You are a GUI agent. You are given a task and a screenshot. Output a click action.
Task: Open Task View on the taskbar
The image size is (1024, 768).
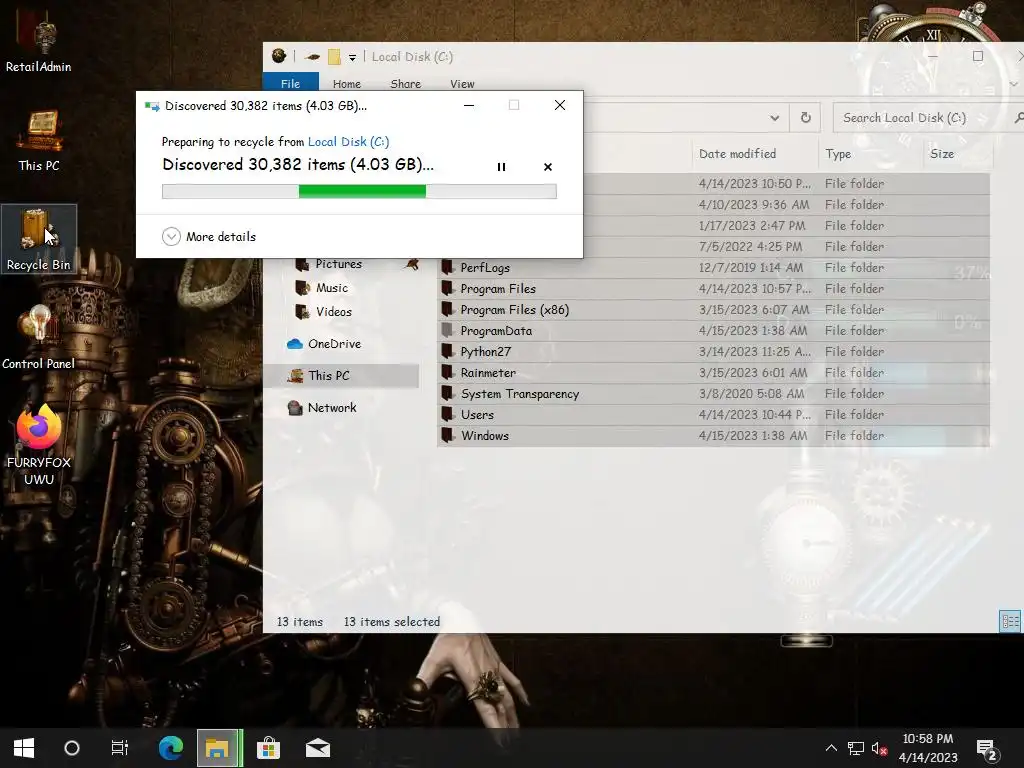pos(120,748)
